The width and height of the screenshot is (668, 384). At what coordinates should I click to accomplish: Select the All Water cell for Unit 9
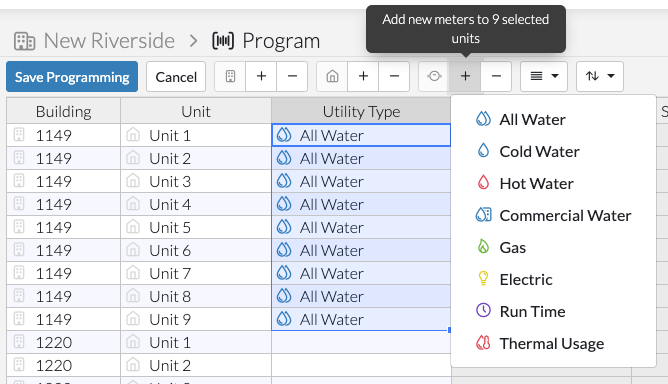click(x=361, y=319)
